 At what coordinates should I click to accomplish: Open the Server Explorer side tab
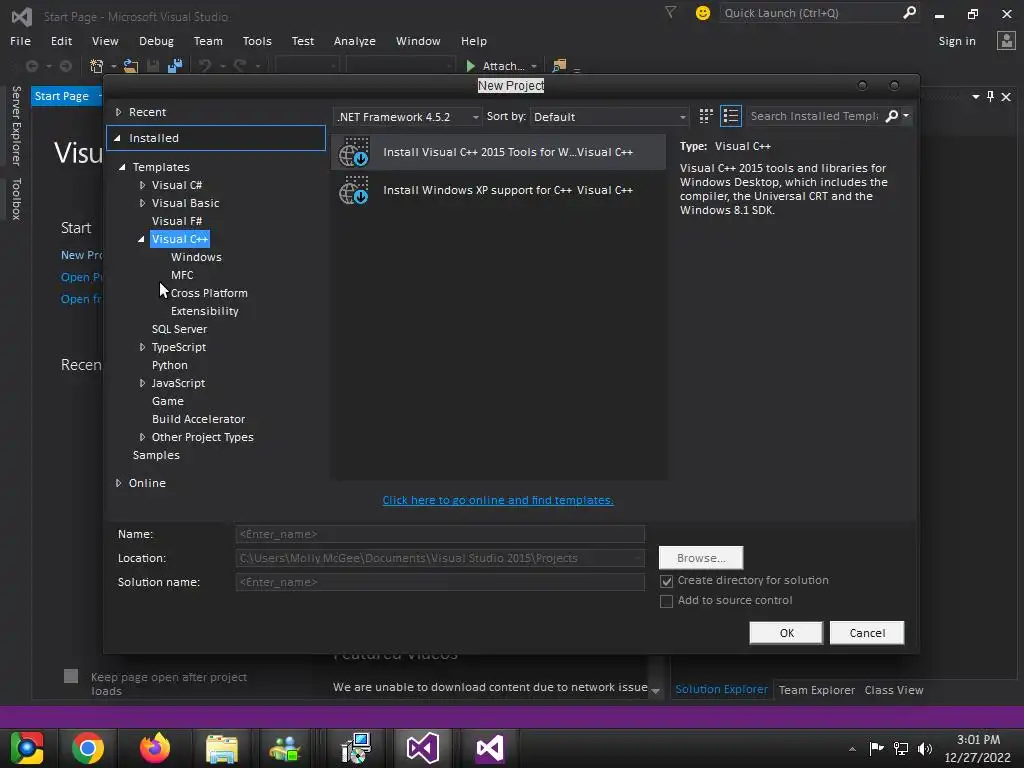click(16, 125)
